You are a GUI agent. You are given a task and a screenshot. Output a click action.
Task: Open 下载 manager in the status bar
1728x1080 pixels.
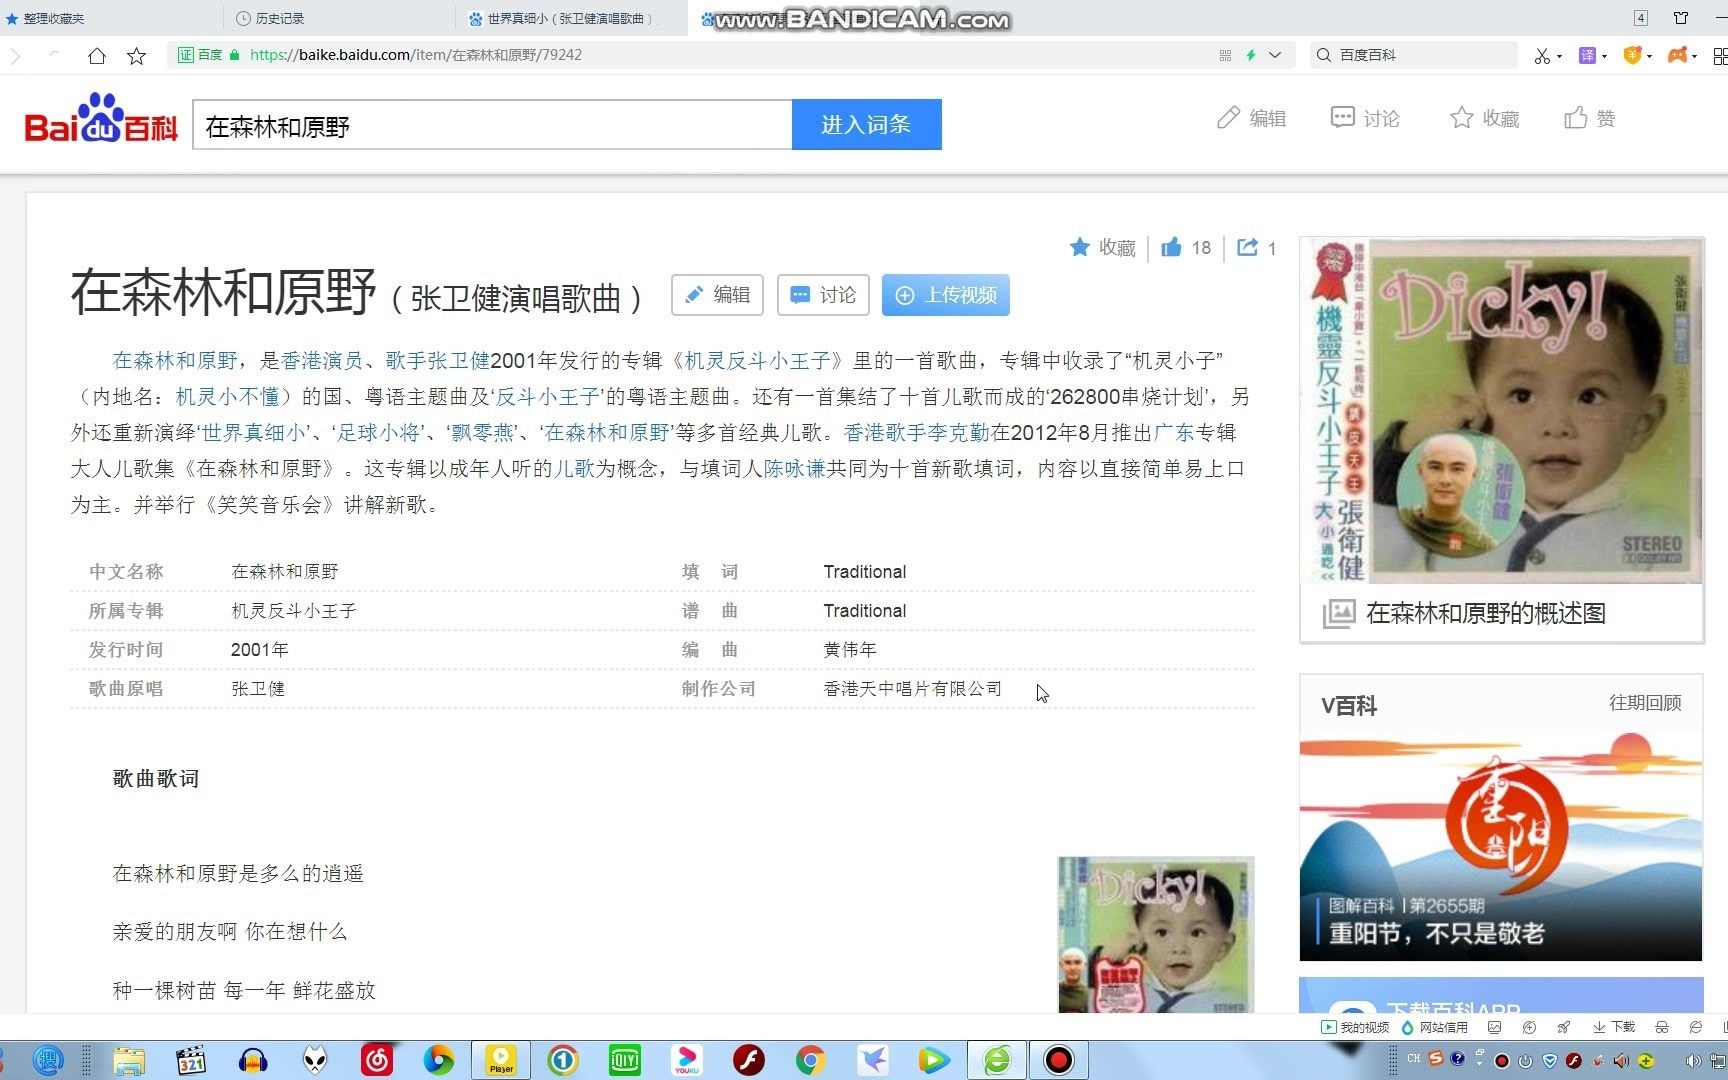tap(1614, 1027)
